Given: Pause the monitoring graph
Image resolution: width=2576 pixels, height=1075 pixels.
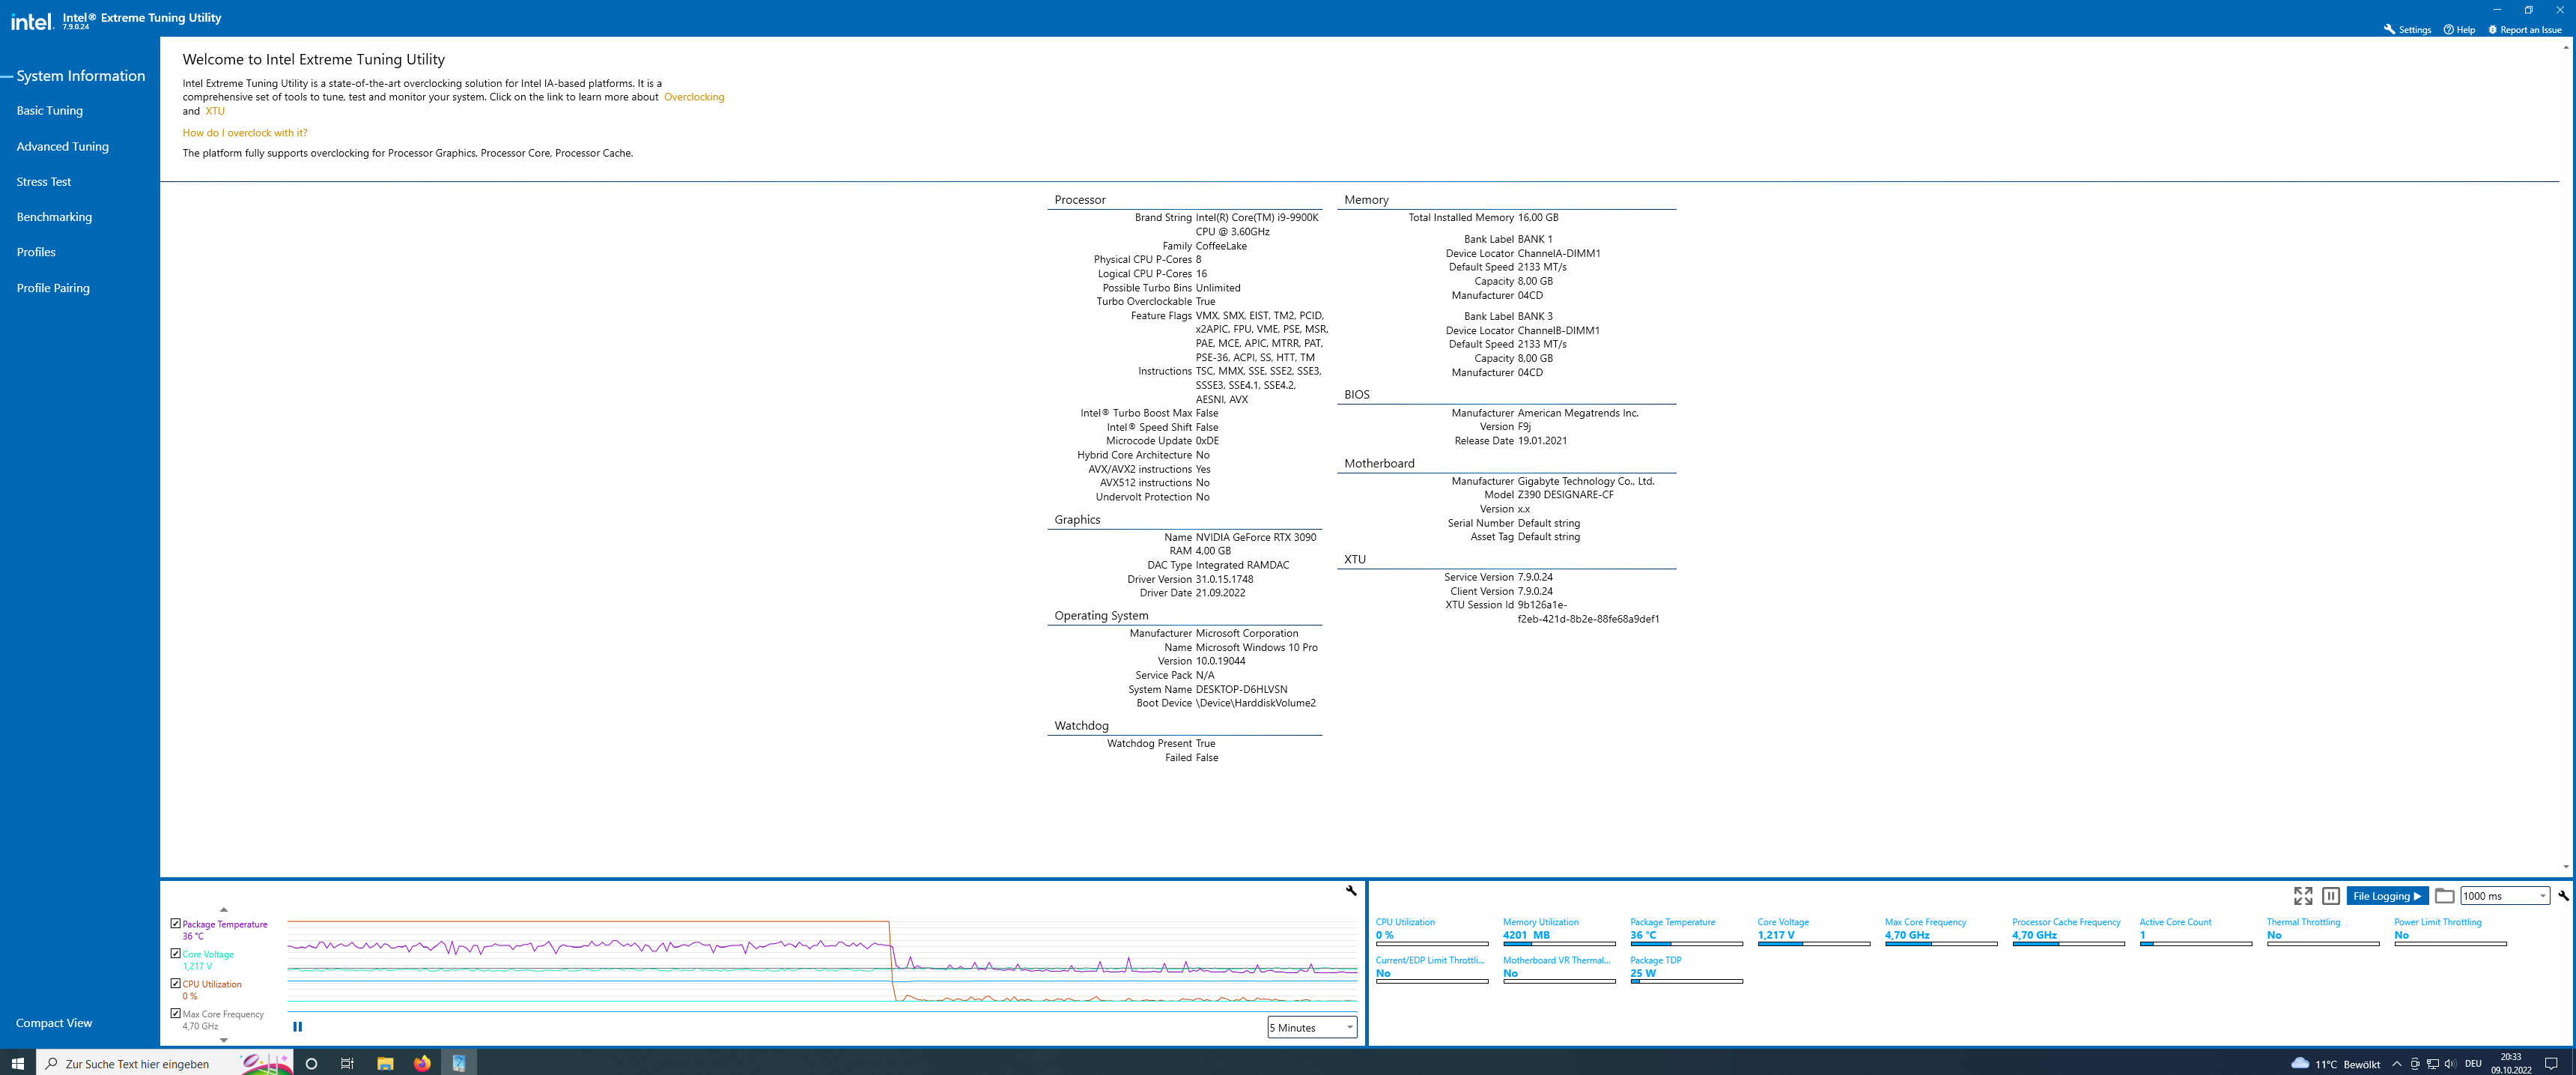Looking at the screenshot, I should pyautogui.click(x=297, y=1026).
